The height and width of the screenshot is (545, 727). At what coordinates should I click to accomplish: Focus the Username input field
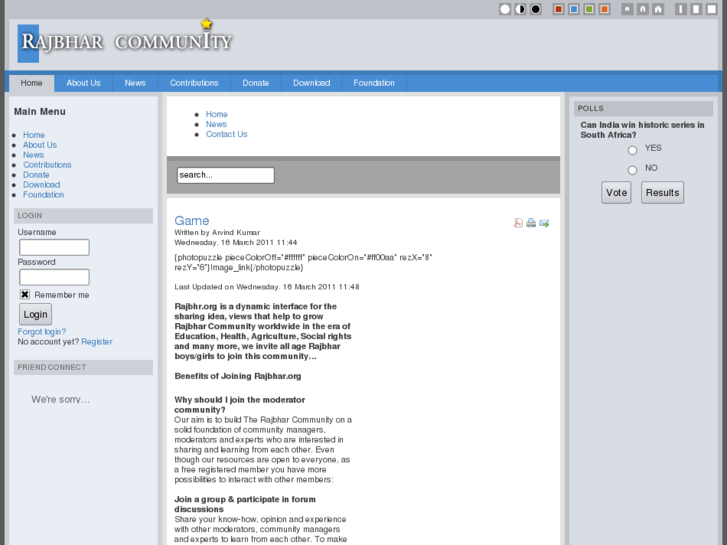tap(54, 247)
